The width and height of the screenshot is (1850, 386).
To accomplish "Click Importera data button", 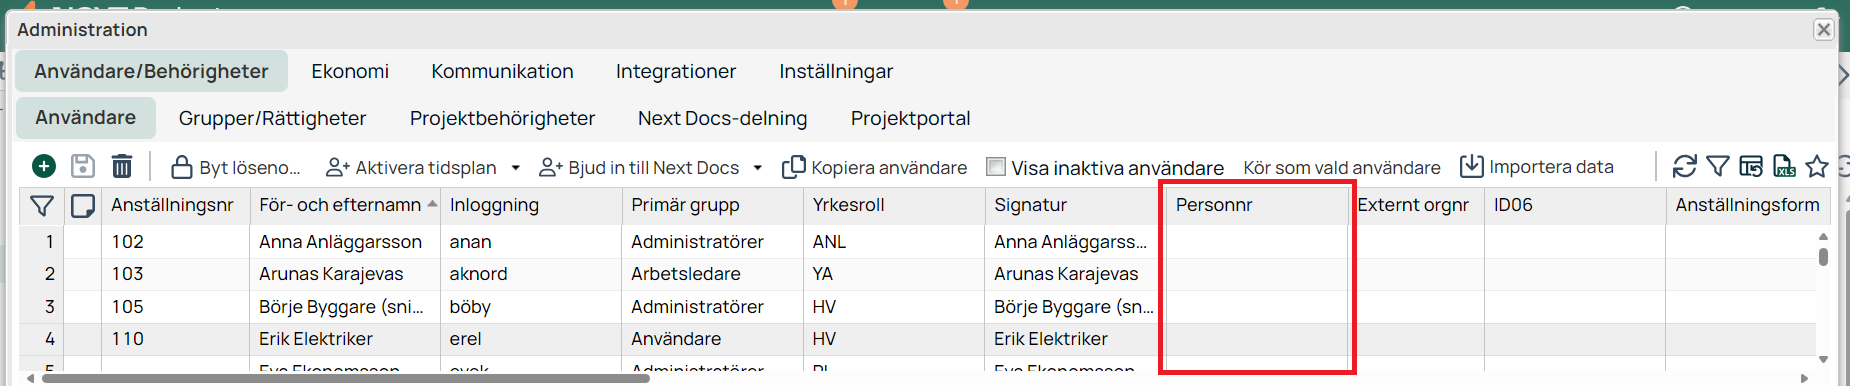I will point(1537,167).
